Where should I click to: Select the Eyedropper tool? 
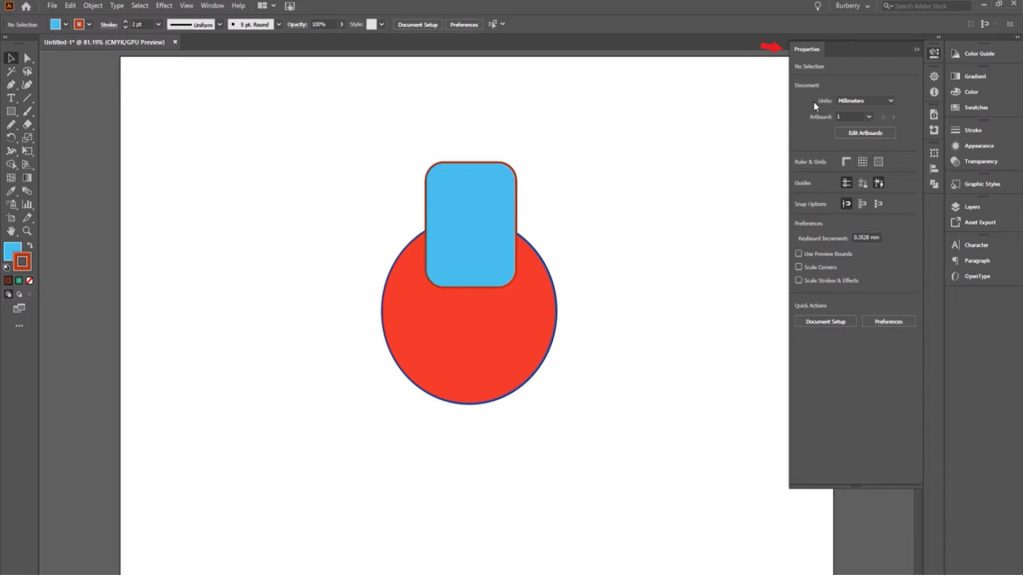point(11,191)
